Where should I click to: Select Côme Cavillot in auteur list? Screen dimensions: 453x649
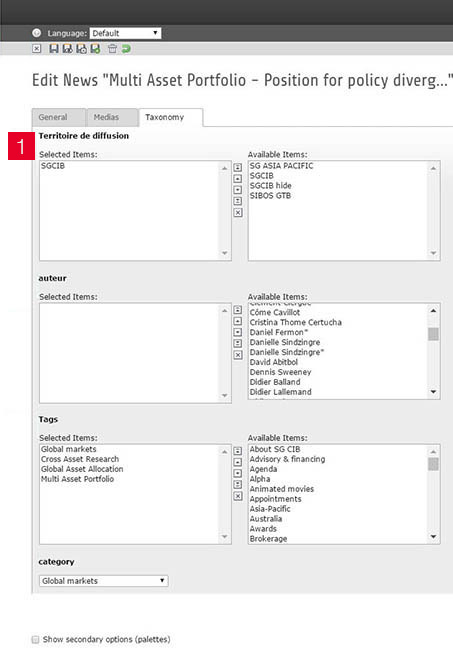coord(275,312)
